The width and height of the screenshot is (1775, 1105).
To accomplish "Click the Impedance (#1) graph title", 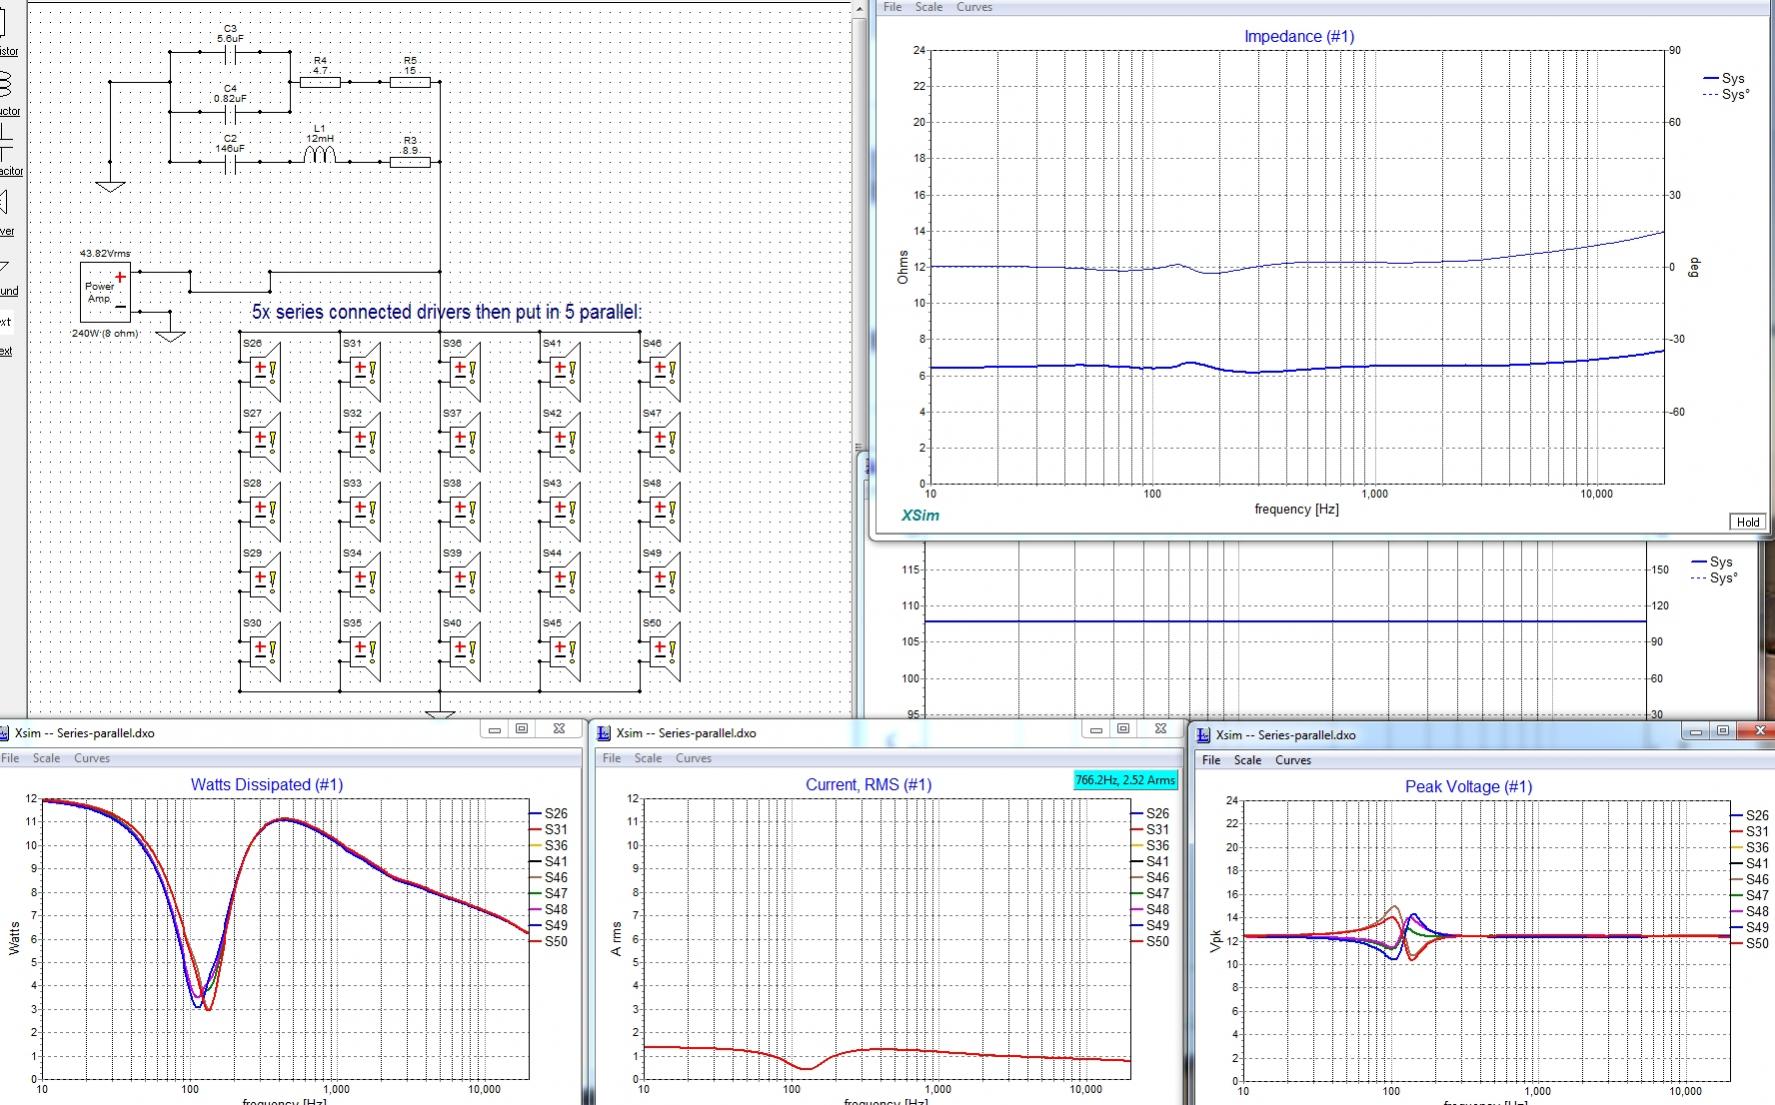I will point(1299,36).
